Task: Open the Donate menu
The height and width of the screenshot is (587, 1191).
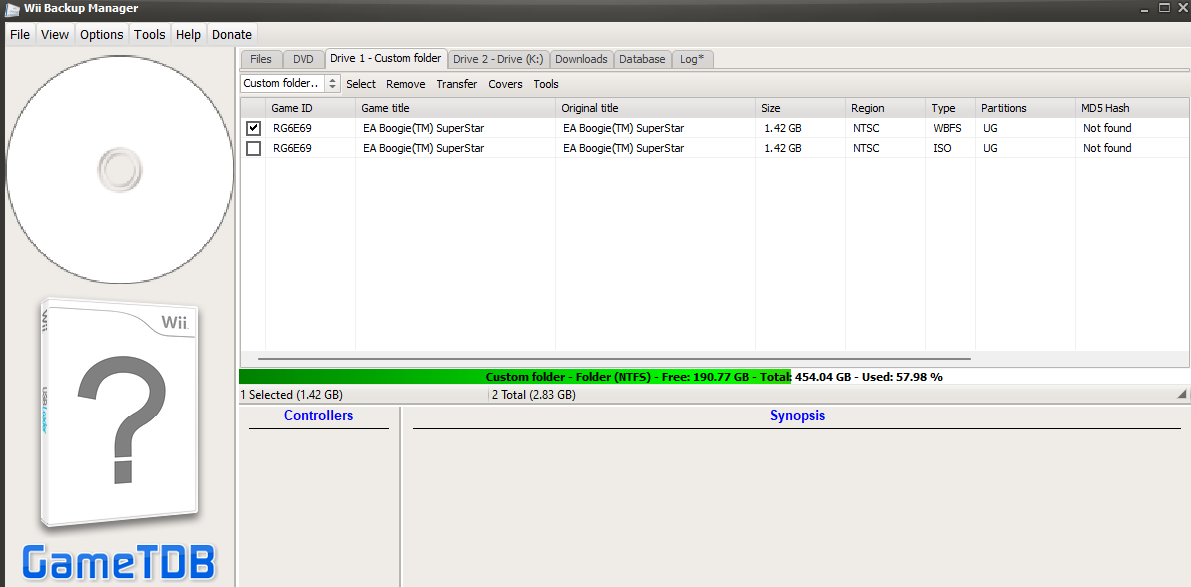Action: coord(232,34)
